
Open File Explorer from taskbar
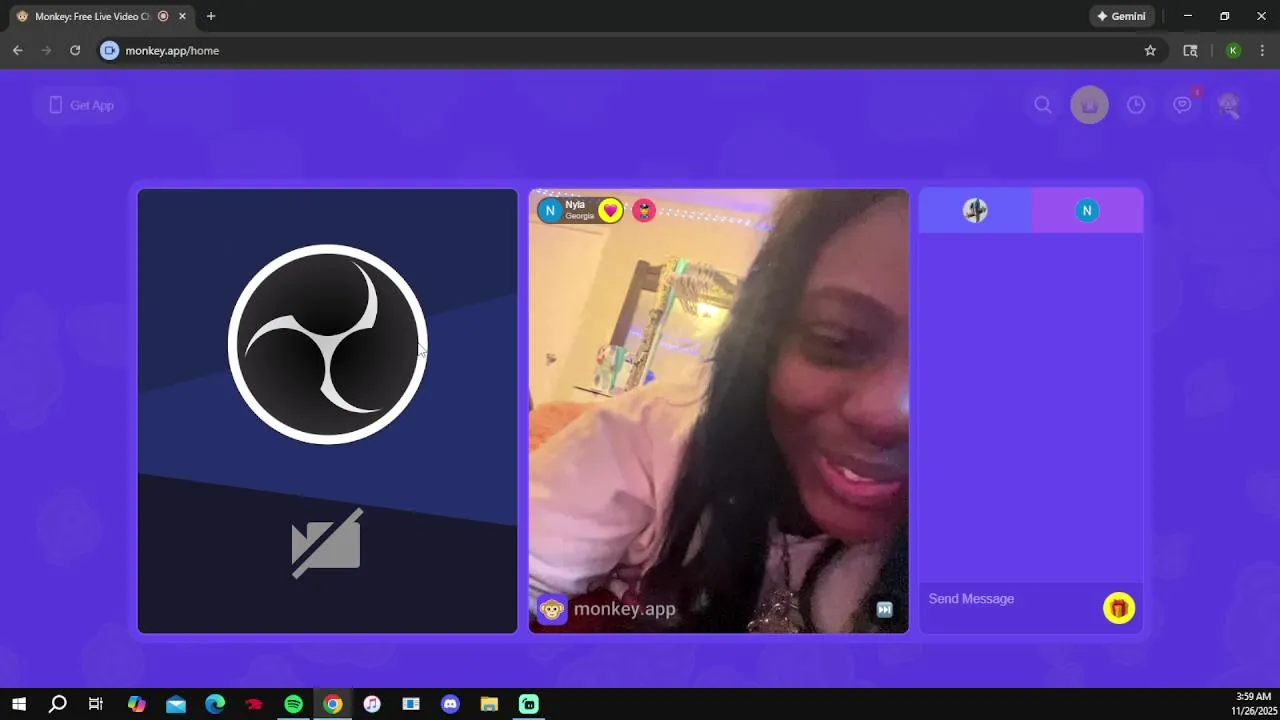pos(489,704)
